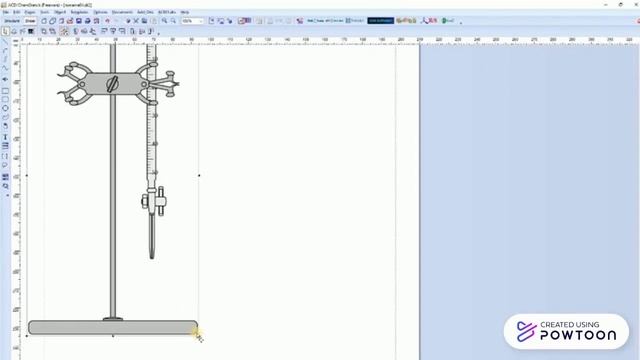This screenshot has width=640, height=360.
Task: Click the Copy icon
Action: click(144, 21)
